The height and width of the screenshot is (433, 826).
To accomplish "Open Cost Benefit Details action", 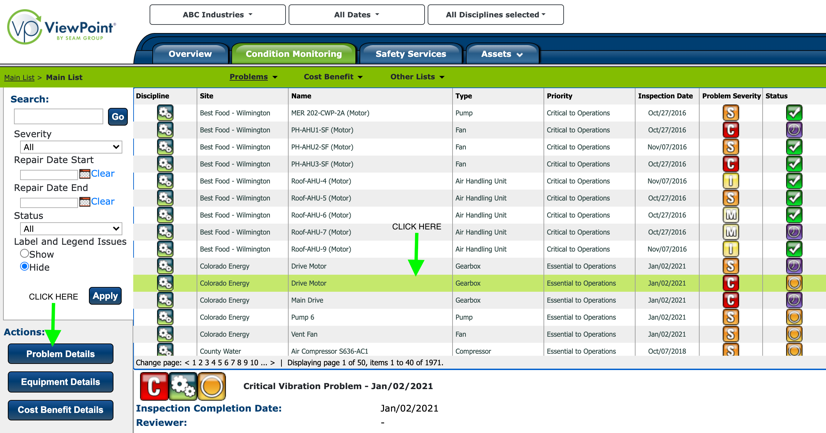I will 61,410.
